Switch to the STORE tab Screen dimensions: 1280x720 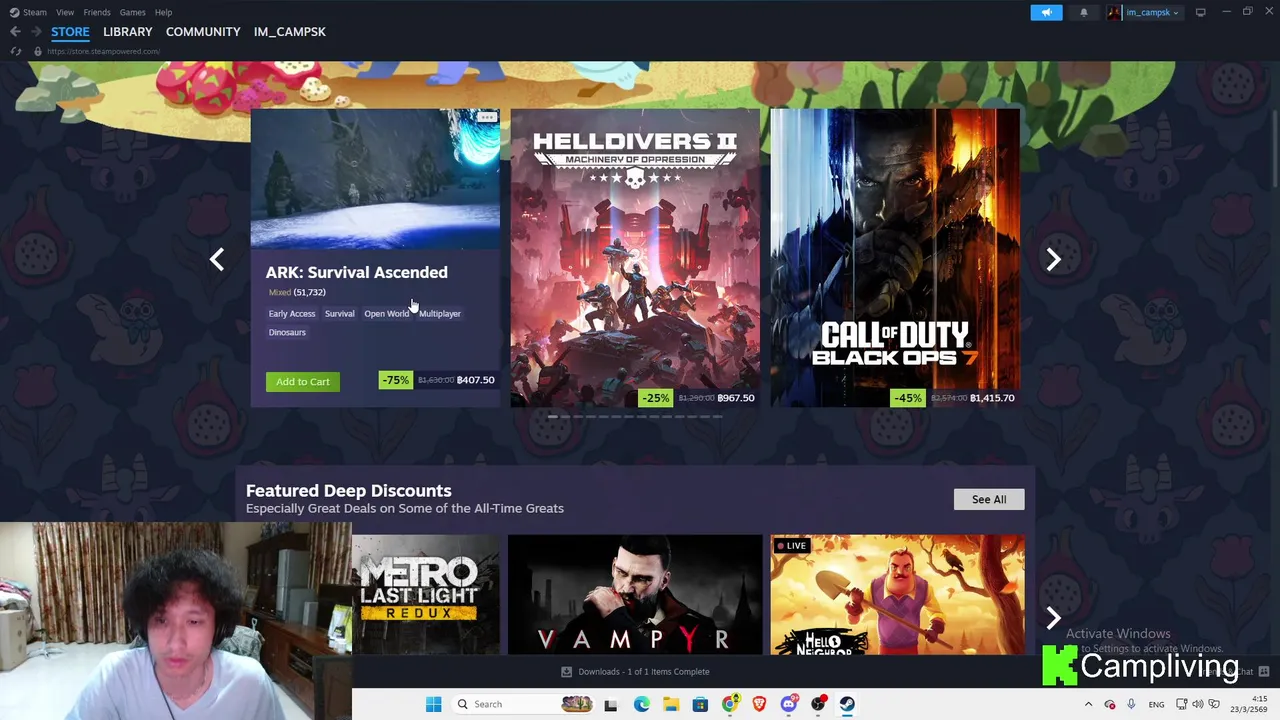(70, 32)
